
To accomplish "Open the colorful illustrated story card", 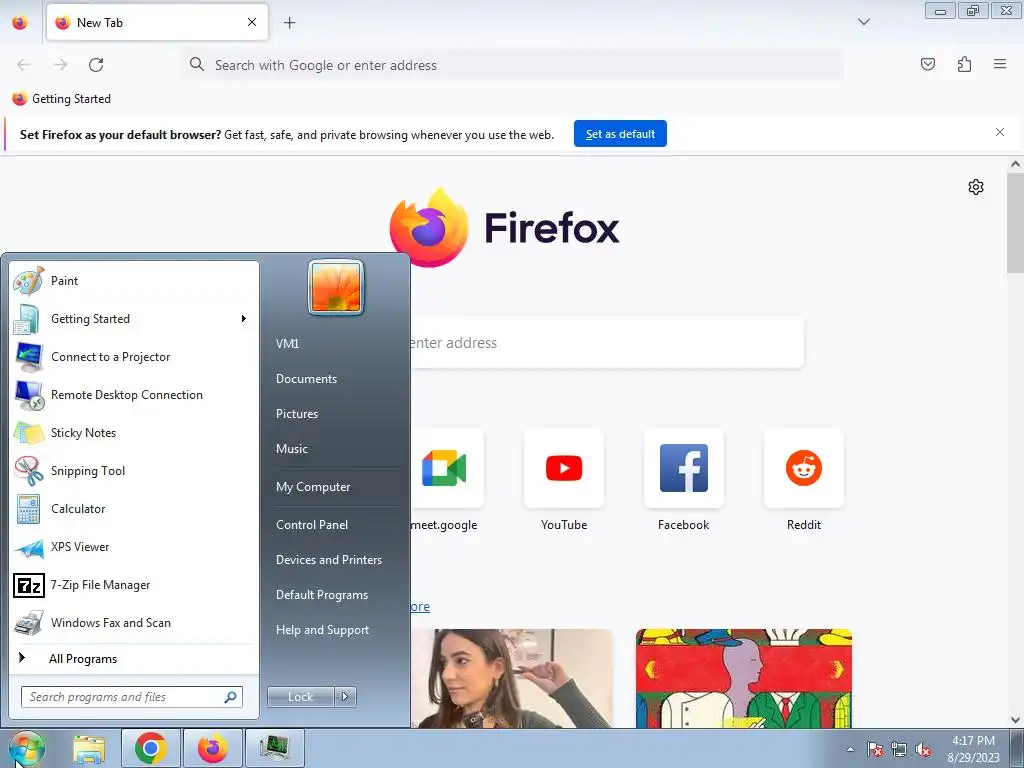I will pos(744,678).
